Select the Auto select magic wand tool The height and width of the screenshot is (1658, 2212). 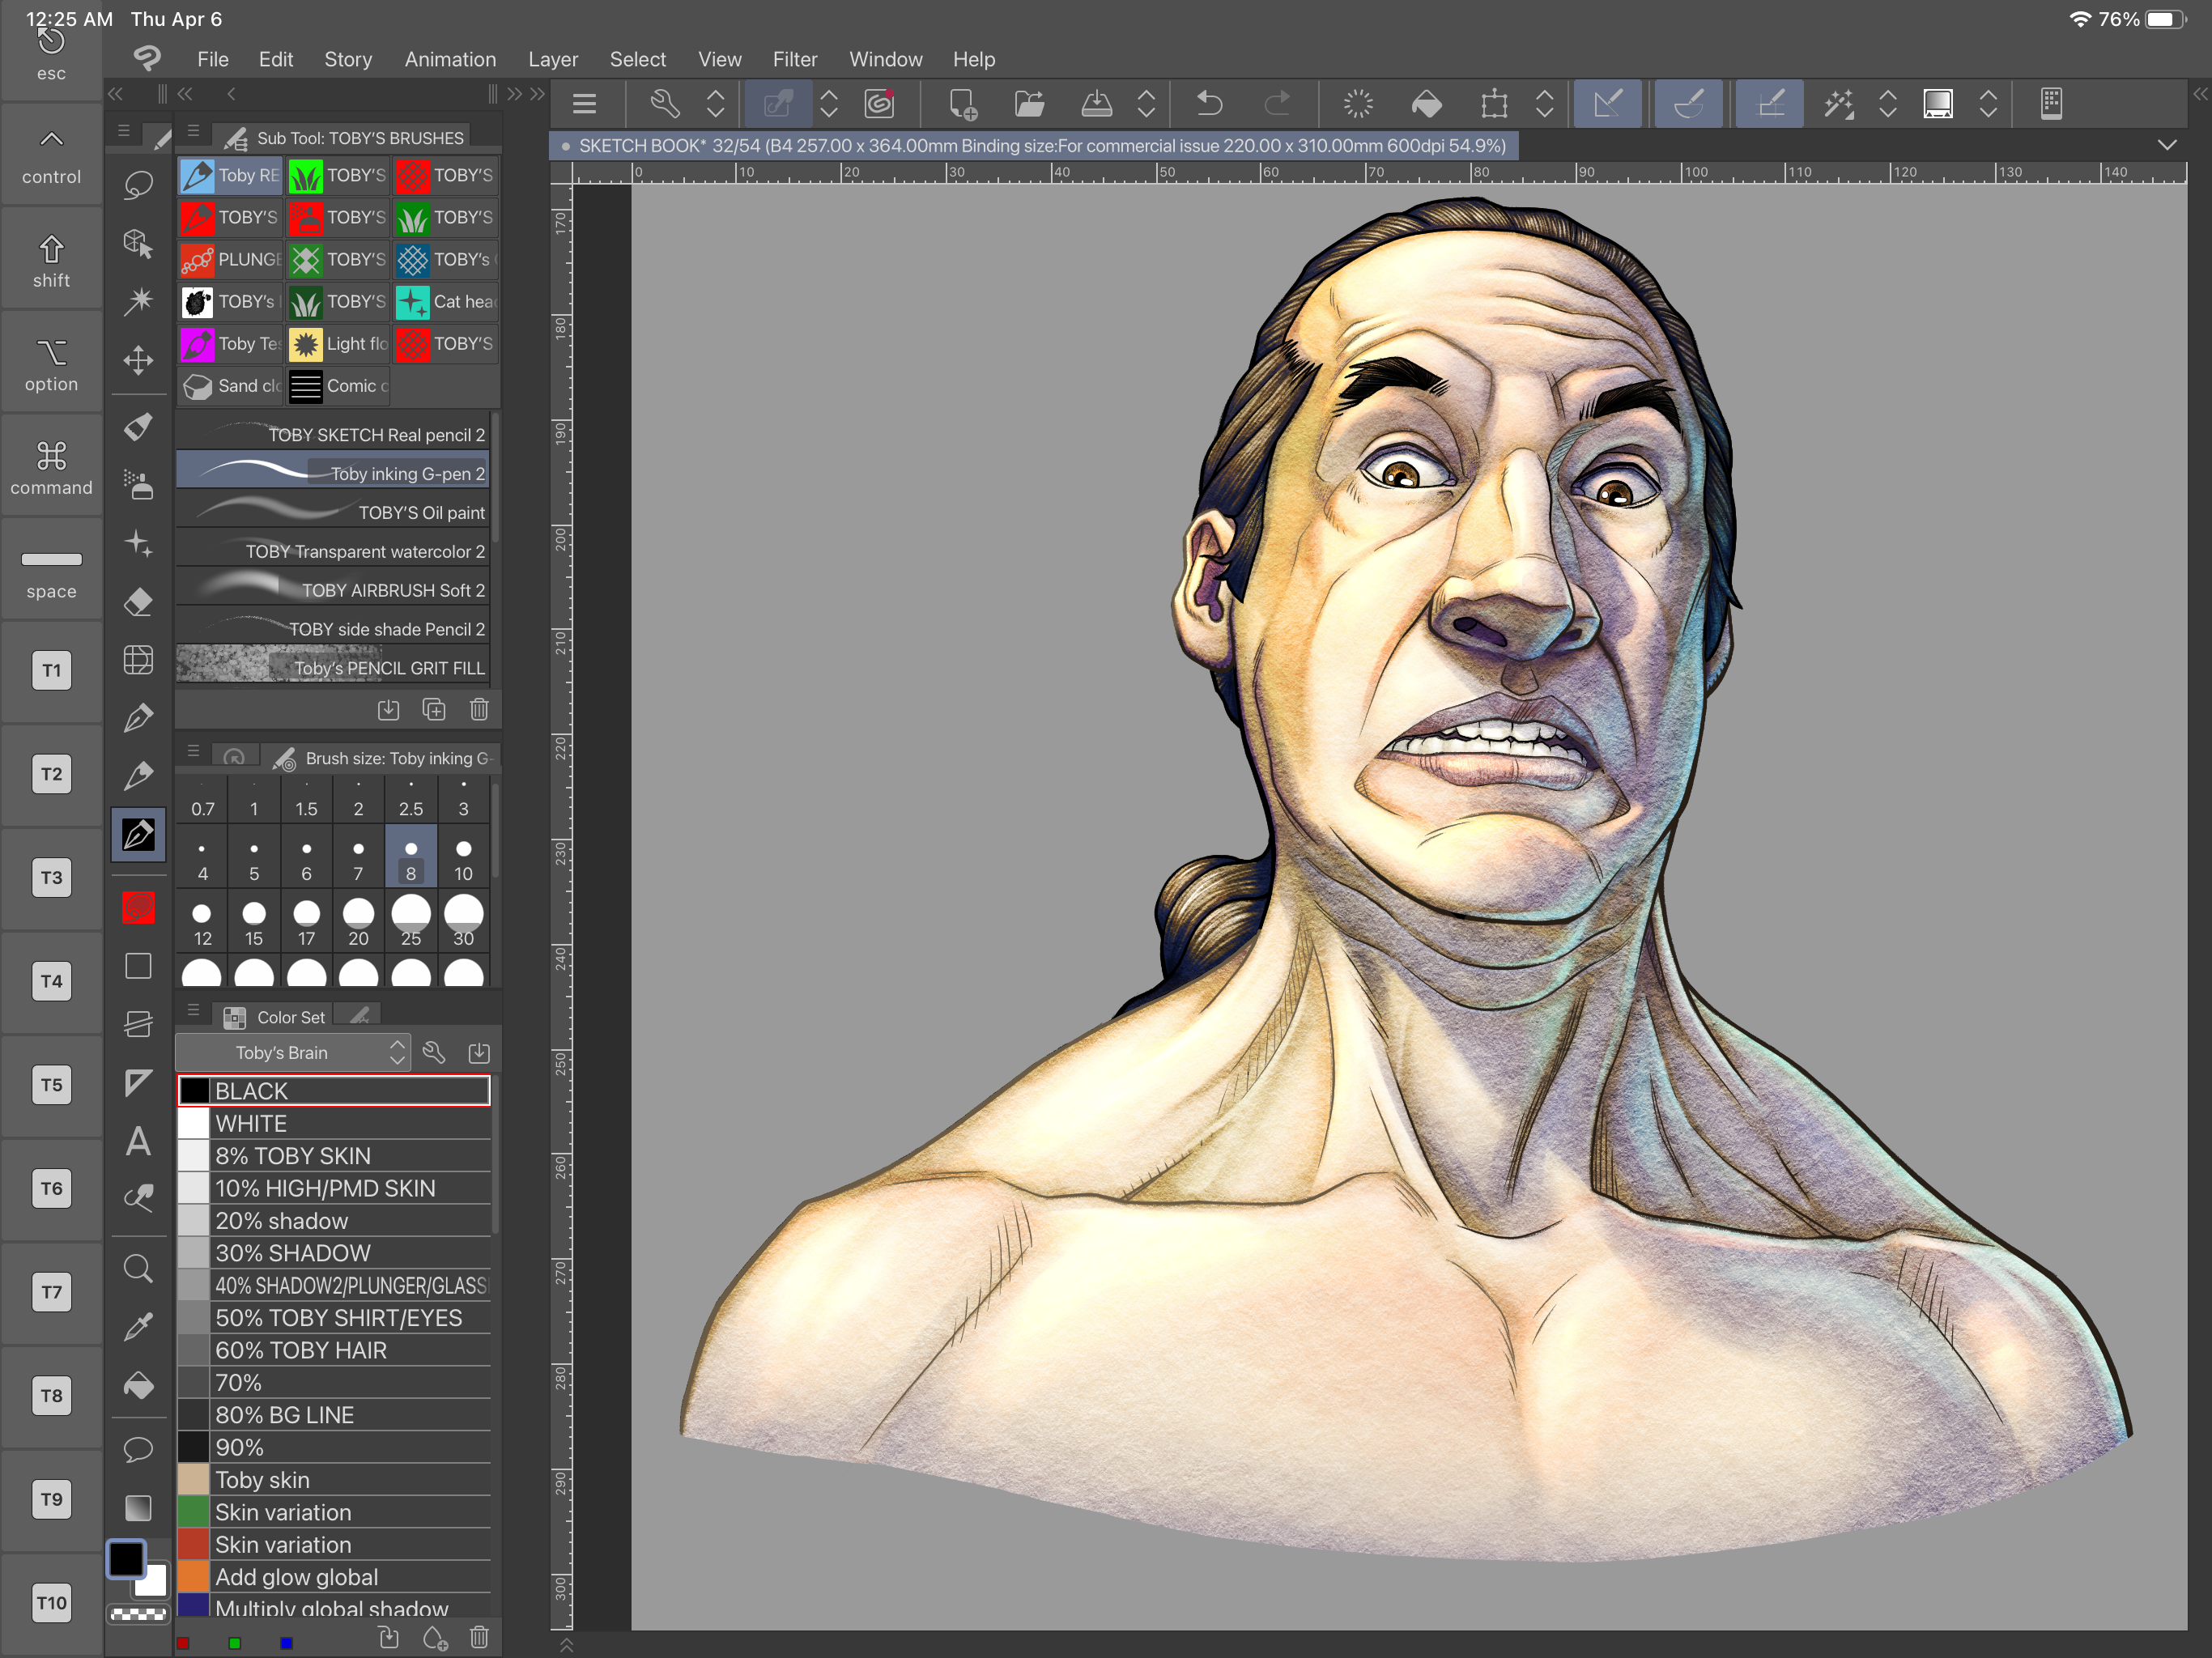click(138, 301)
